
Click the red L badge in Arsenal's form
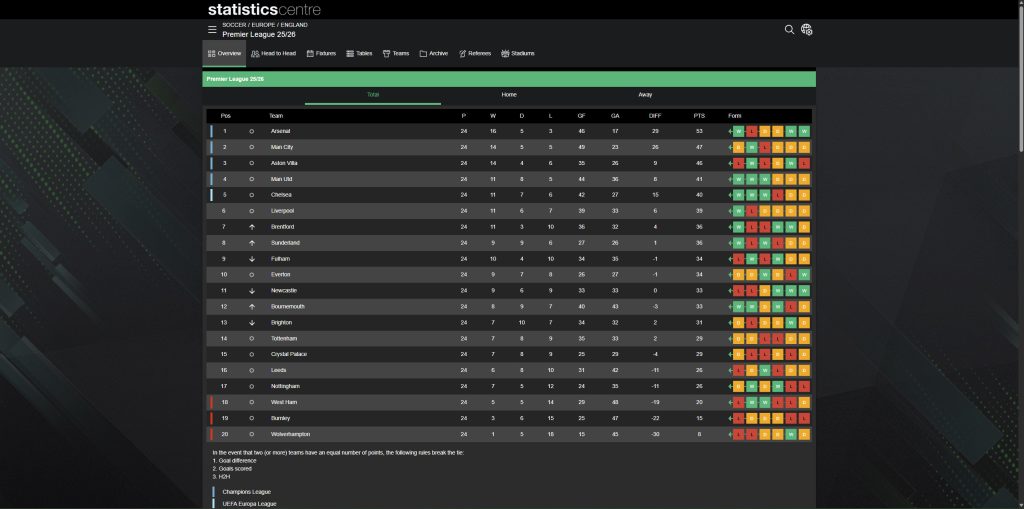coord(752,131)
